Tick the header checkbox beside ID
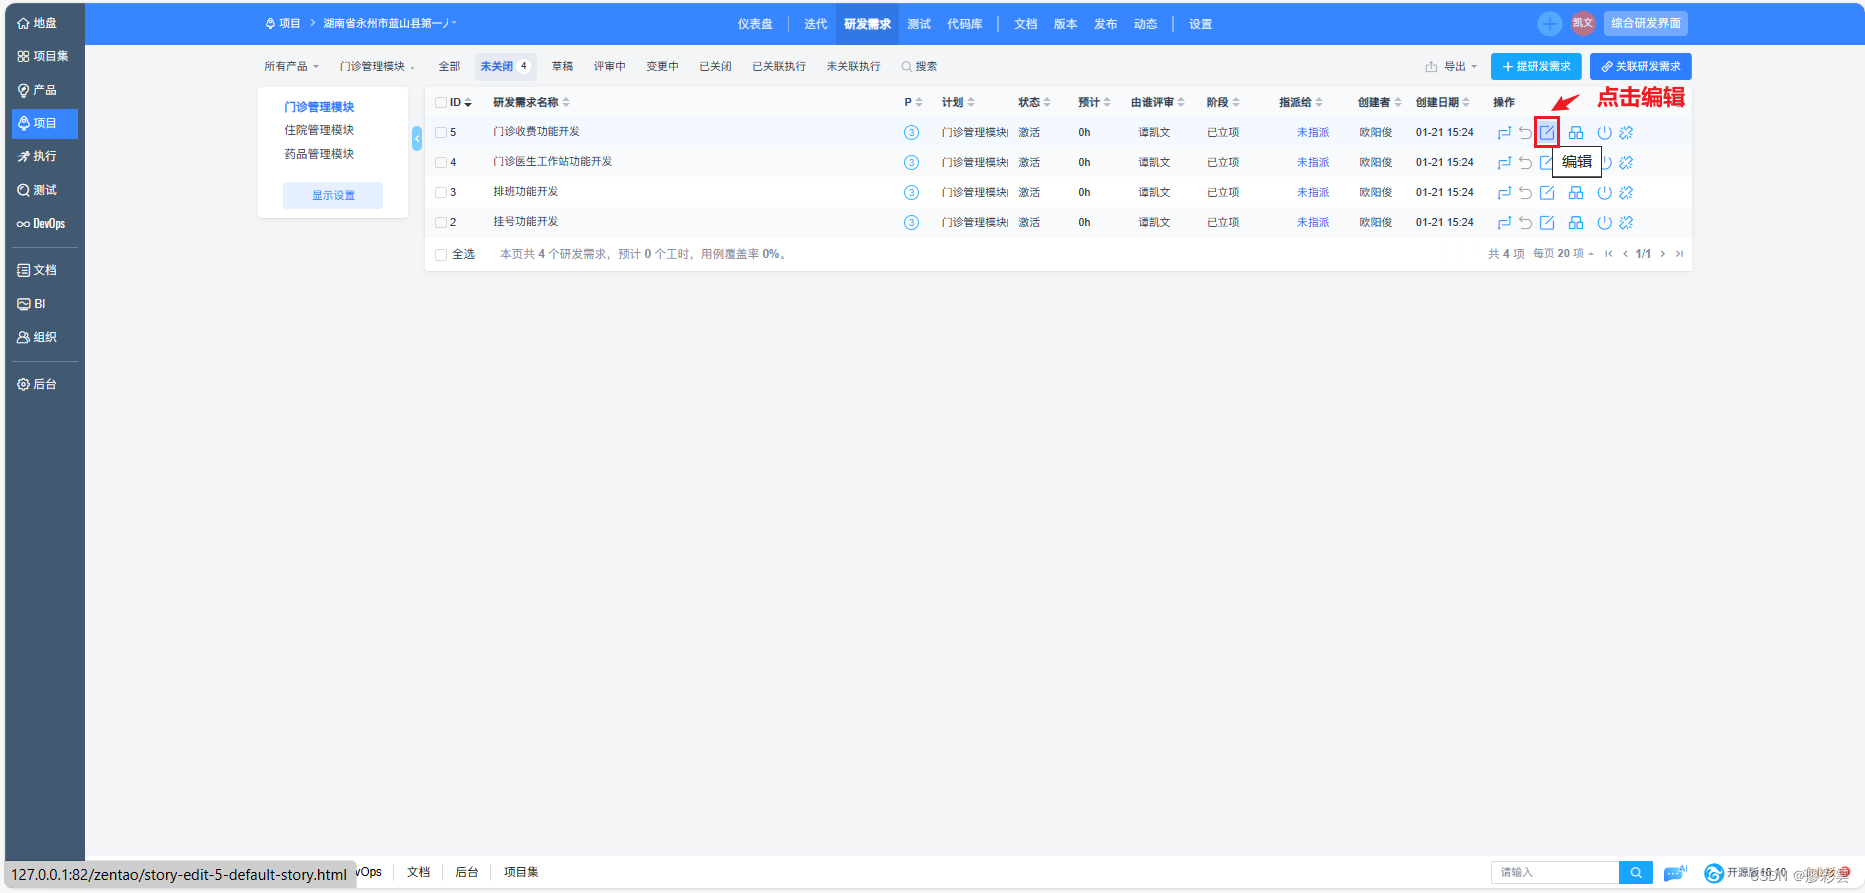This screenshot has width=1865, height=893. pos(441,102)
